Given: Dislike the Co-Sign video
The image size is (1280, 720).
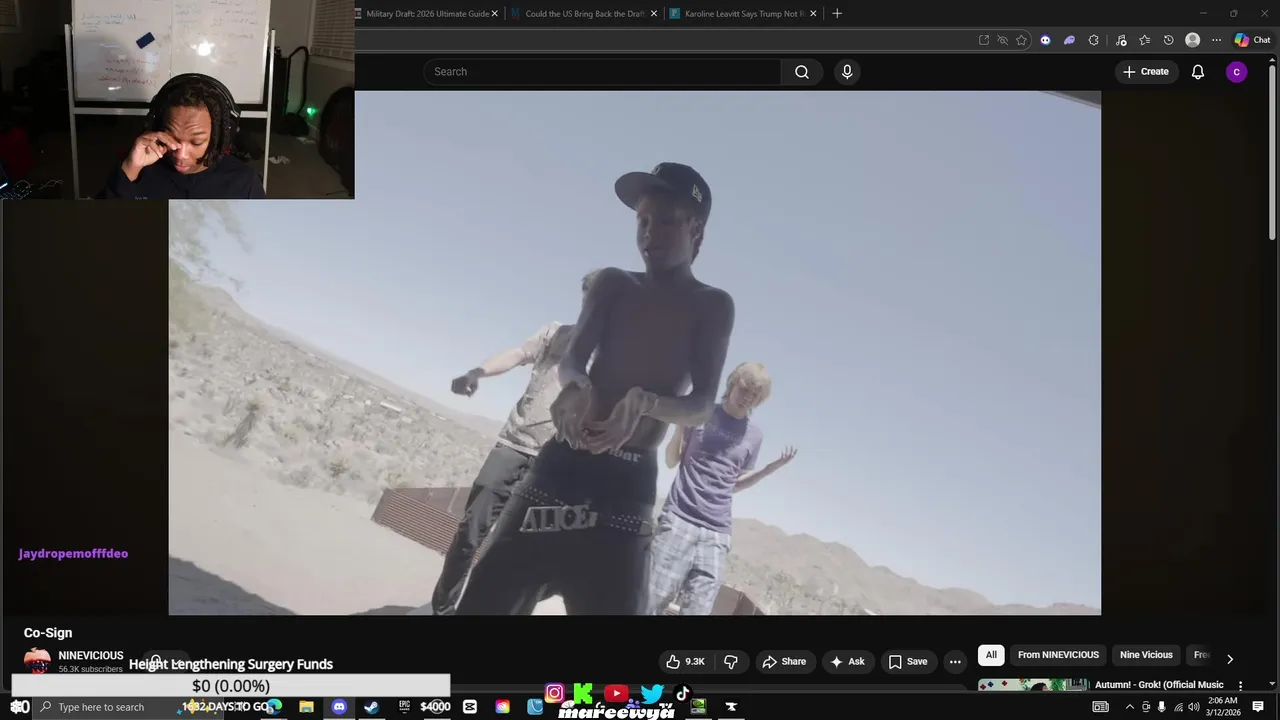Looking at the screenshot, I should (731, 661).
